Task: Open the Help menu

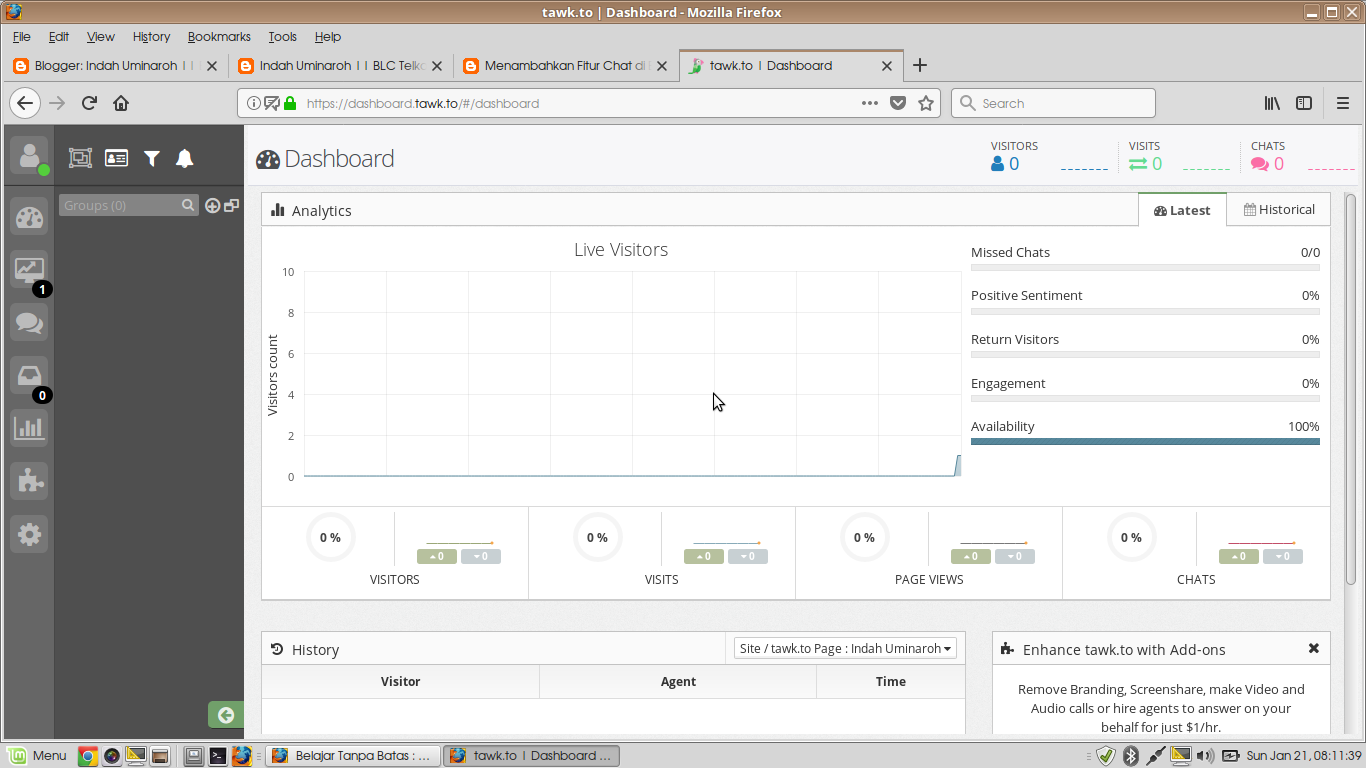Action: (x=328, y=37)
